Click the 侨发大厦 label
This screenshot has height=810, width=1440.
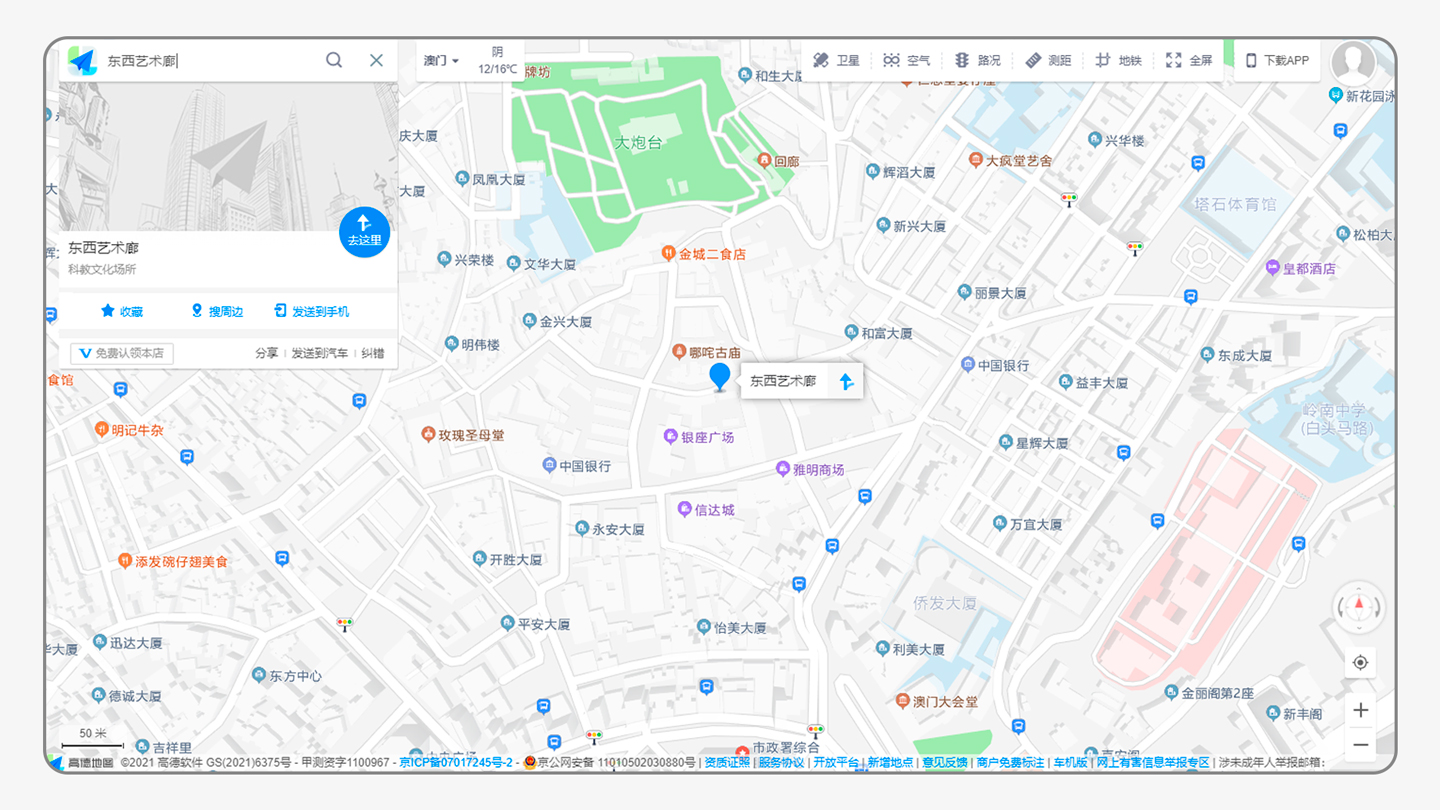point(945,603)
